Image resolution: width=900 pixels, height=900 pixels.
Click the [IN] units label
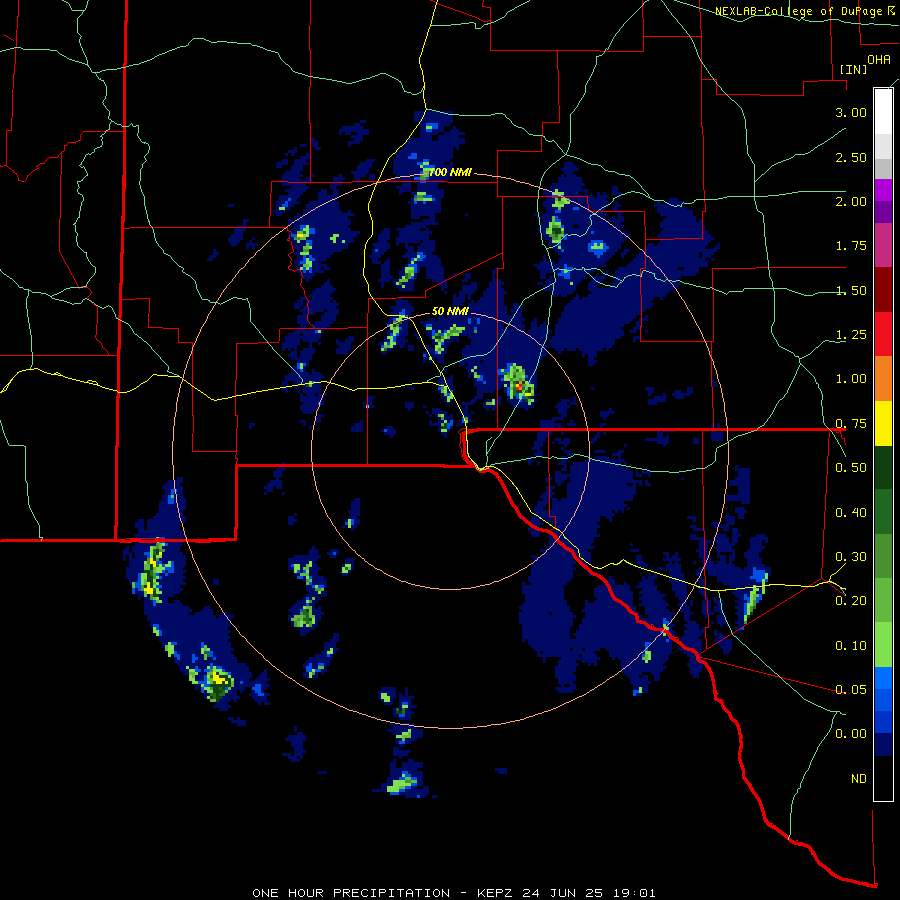[853, 69]
